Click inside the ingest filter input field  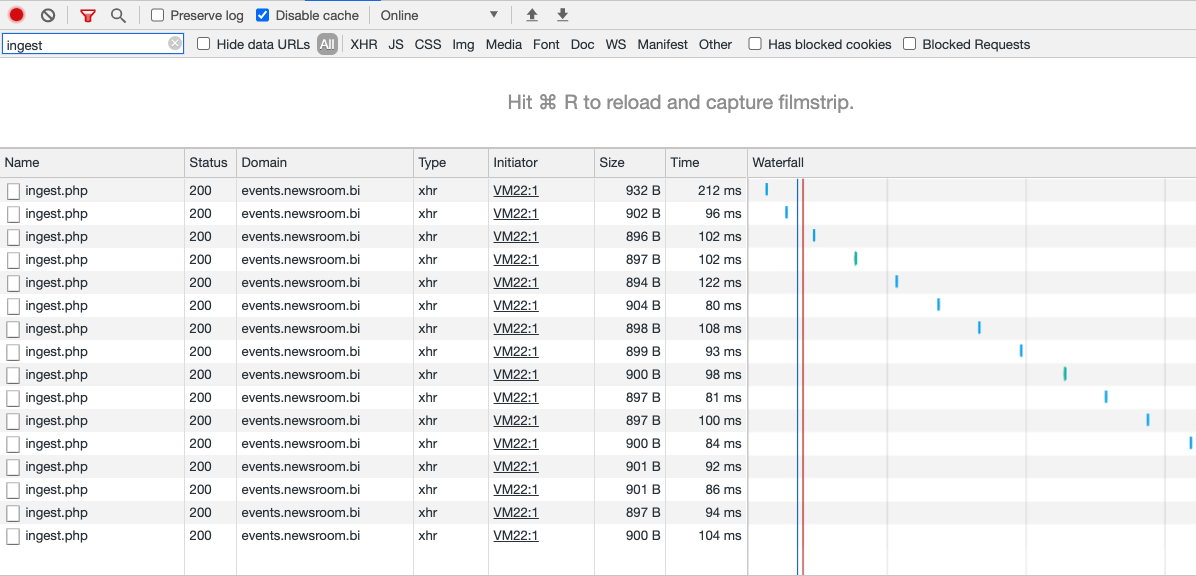tap(80, 44)
